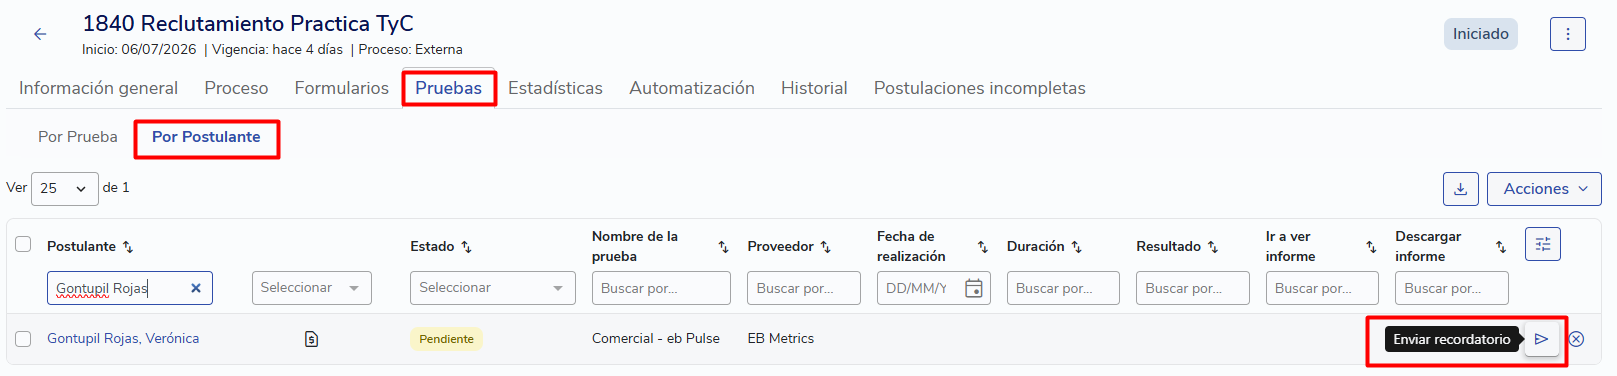Click the back arrow icon
1617x376 pixels.
(x=40, y=34)
